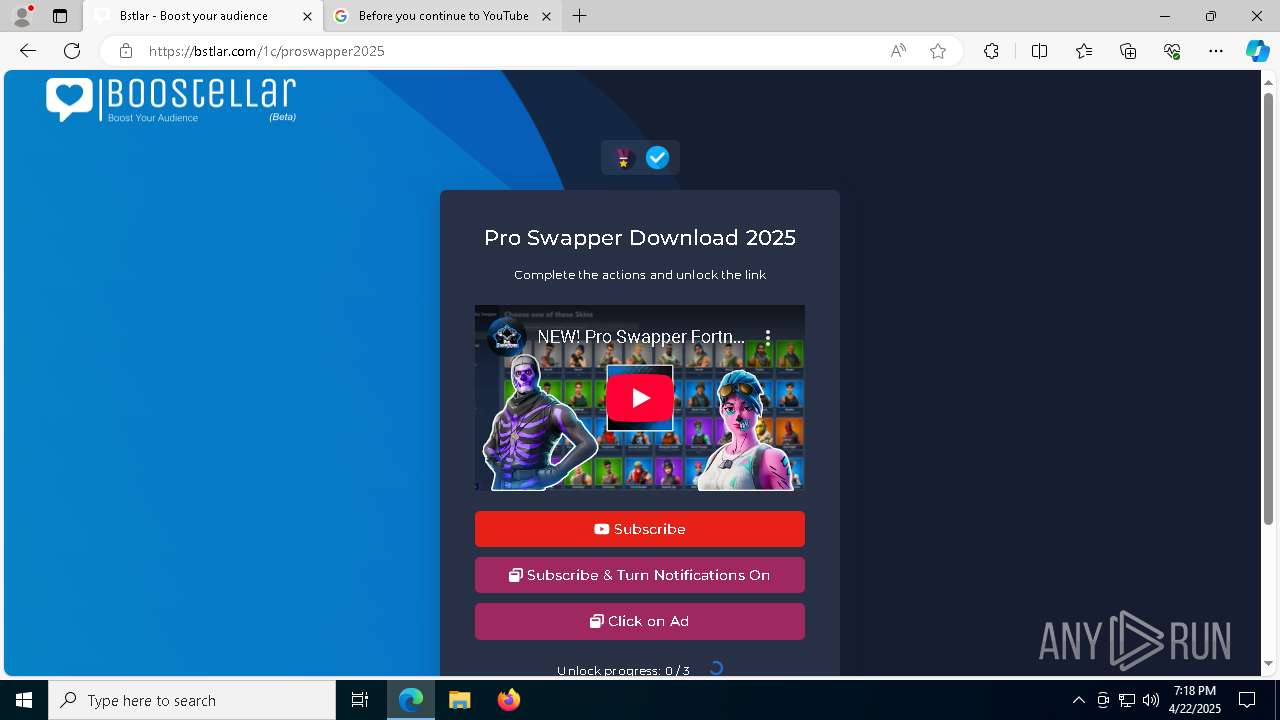Click the vertical scrollbar thumb
1280x720 pixels.
point(1269,308)
